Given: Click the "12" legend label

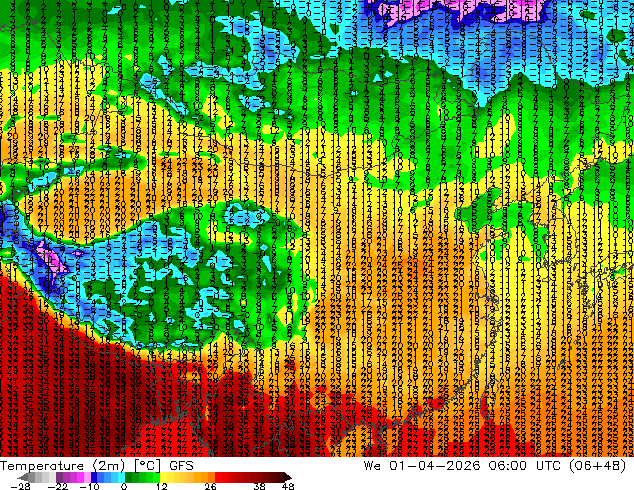Looking at the screenshot, I should pos(162,486).
